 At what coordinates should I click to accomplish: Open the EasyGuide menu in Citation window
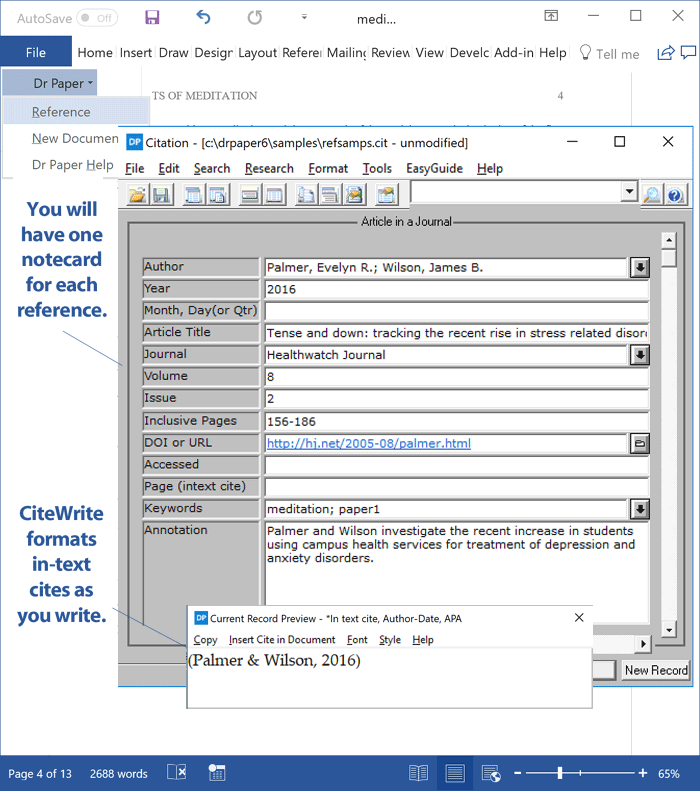(x=434, y=168)
